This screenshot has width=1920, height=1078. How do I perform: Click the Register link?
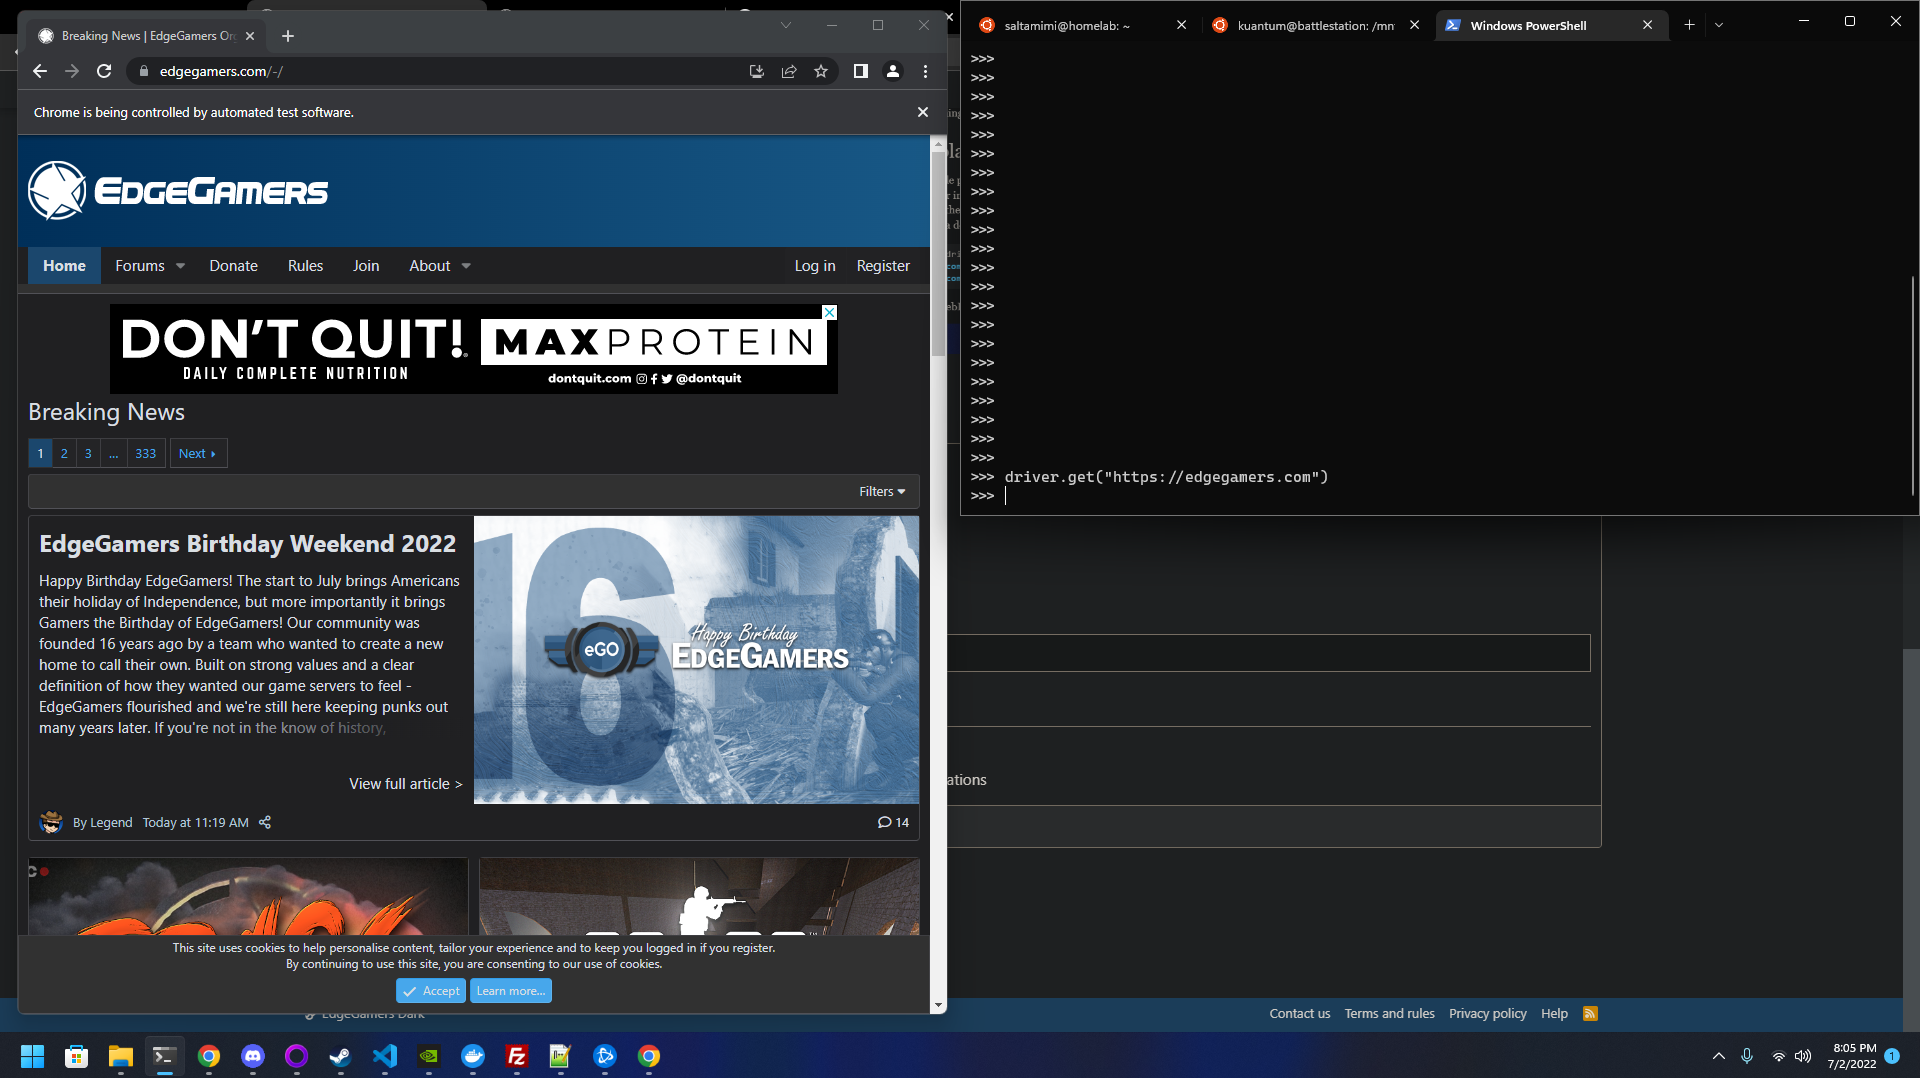[883, 266]
